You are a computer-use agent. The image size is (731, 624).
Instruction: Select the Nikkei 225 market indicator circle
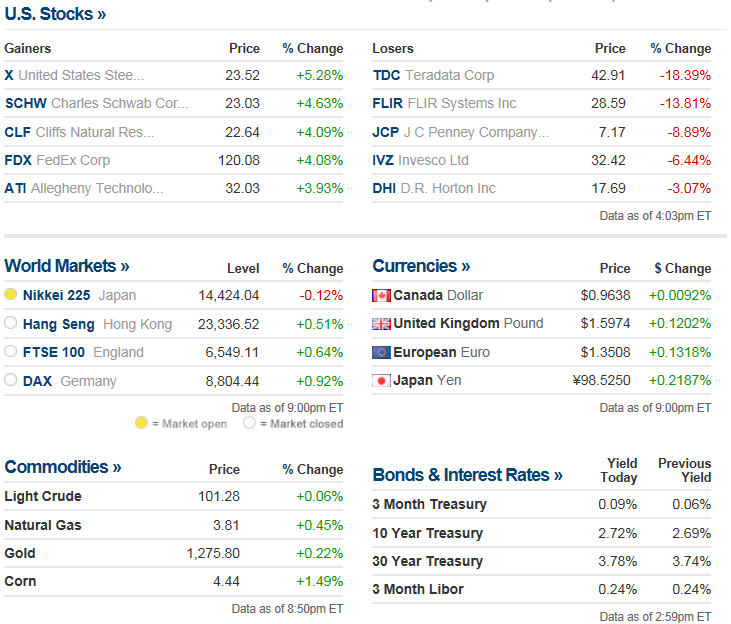pyautogui.click(x=10, y=294)
